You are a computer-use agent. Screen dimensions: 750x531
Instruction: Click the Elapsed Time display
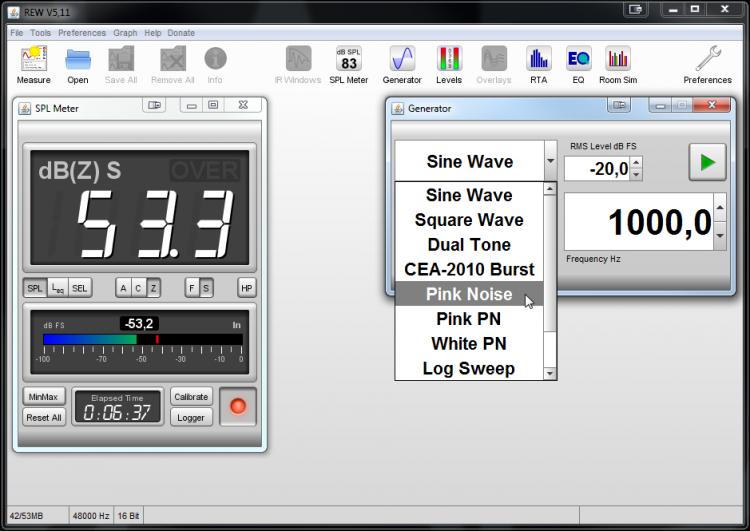coord(117,407)
